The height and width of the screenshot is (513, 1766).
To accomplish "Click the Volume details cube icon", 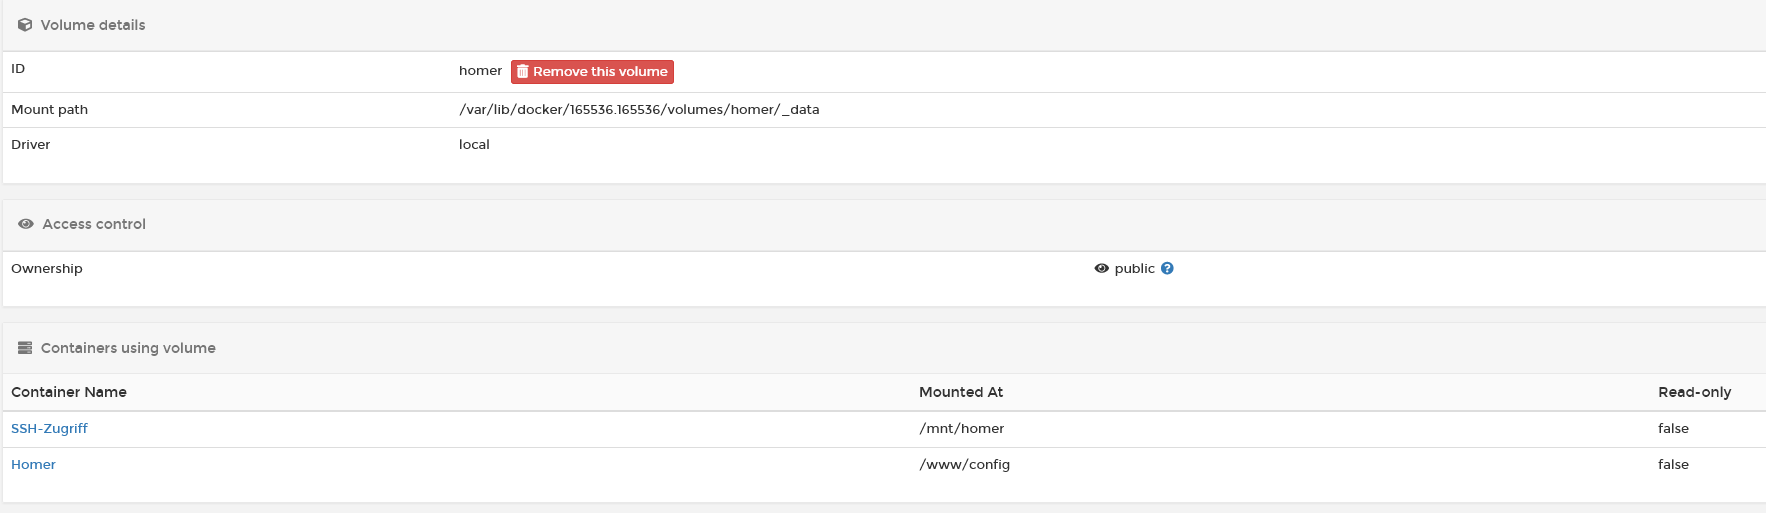I will coord(25,25).
